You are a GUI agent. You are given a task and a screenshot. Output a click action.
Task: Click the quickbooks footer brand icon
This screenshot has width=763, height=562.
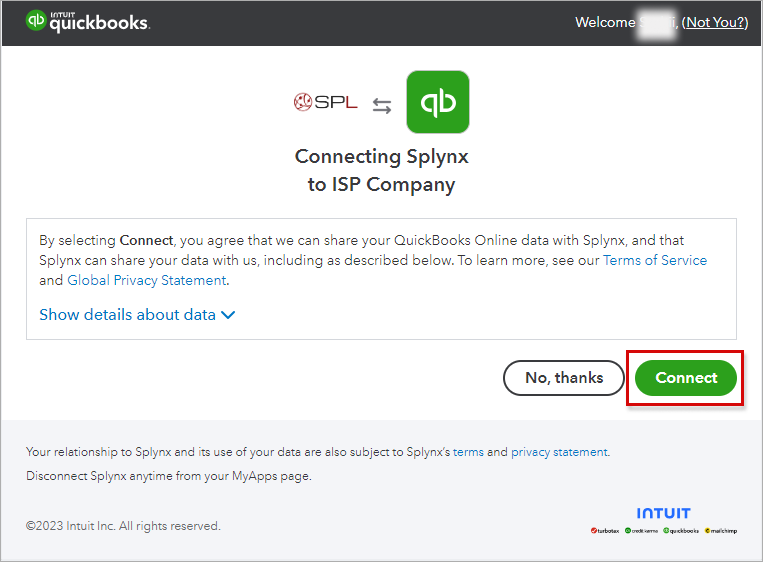click(x=681, y=531)
